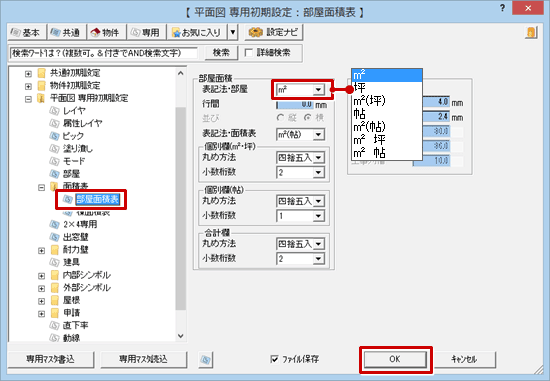Click the tree scrollbar down arrow
This screenshot has height=381, width=550.
[181, 336]
